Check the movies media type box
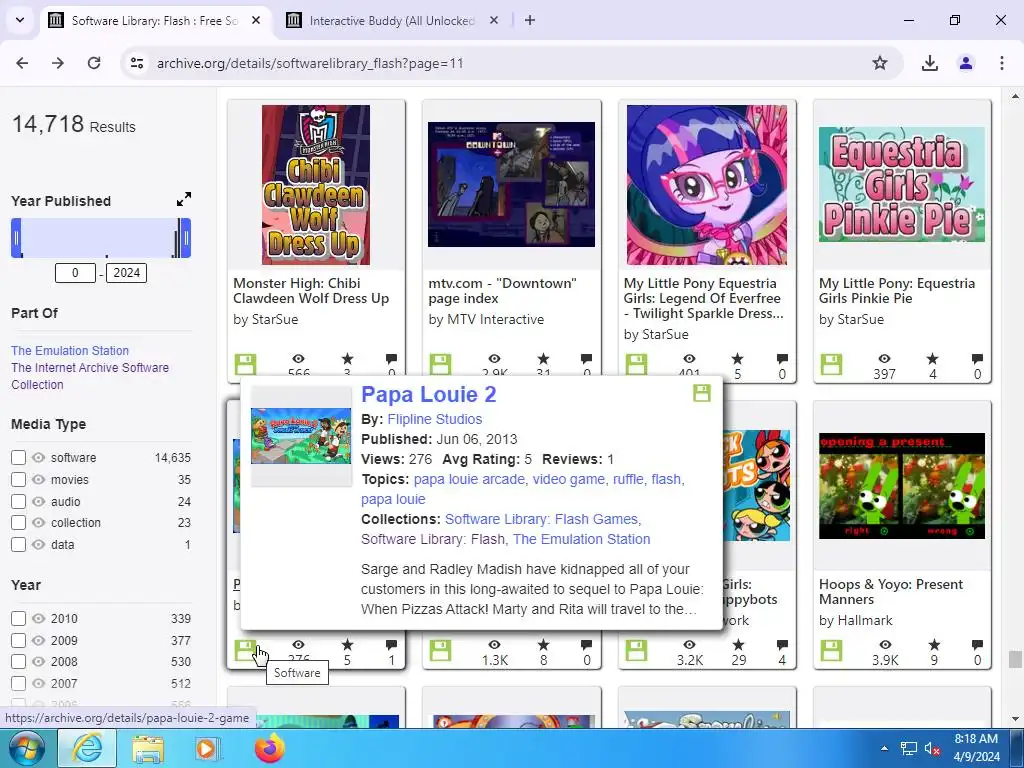The width and height of the screenshot is (1024, 768). tap(18, 479)
